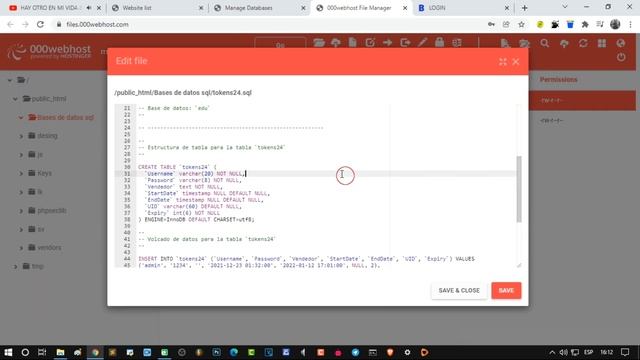The height and width of the screenshot is (360, 640).
Task: Create new file using document icon
Action: [x=353, y=42]
